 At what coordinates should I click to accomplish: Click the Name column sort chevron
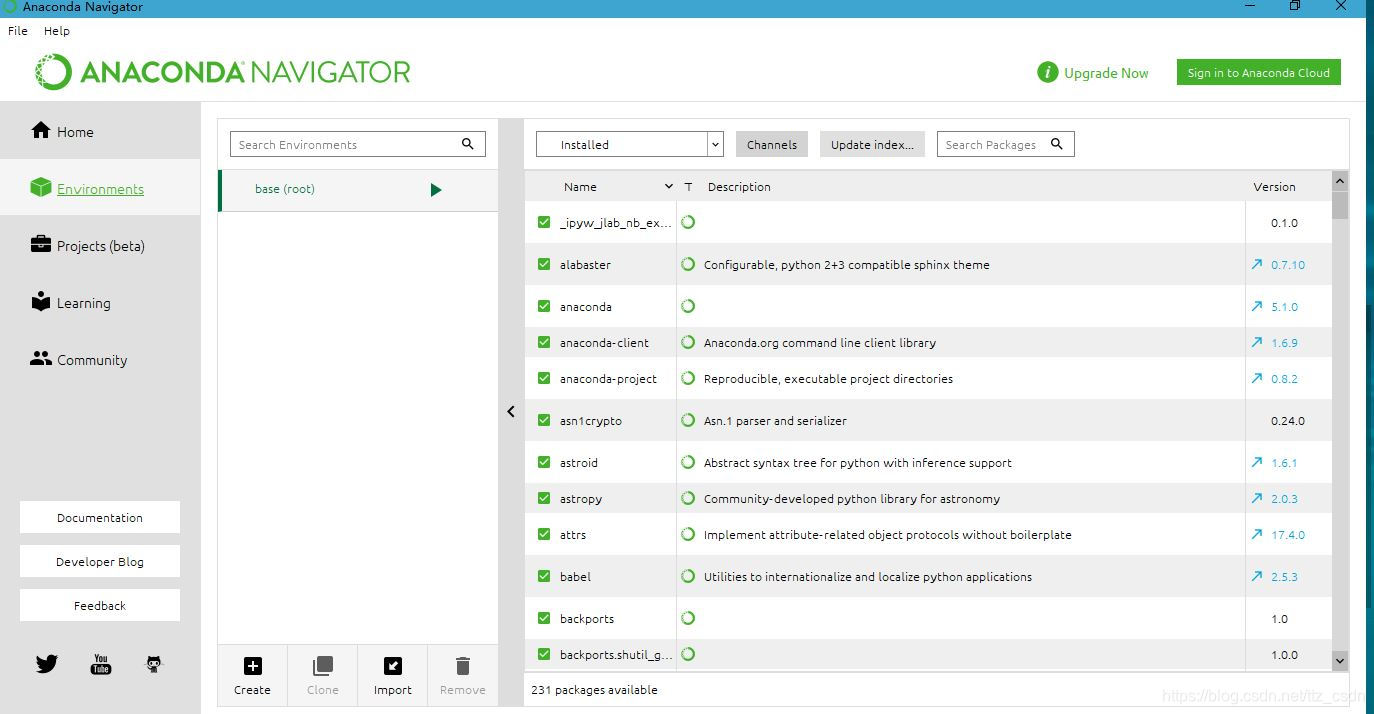point(669,187)
